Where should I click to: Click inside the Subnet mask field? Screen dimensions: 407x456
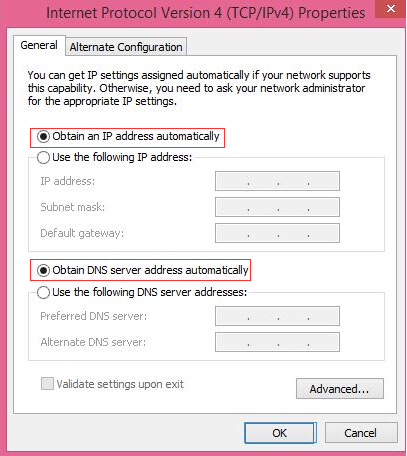coord(277,207)
